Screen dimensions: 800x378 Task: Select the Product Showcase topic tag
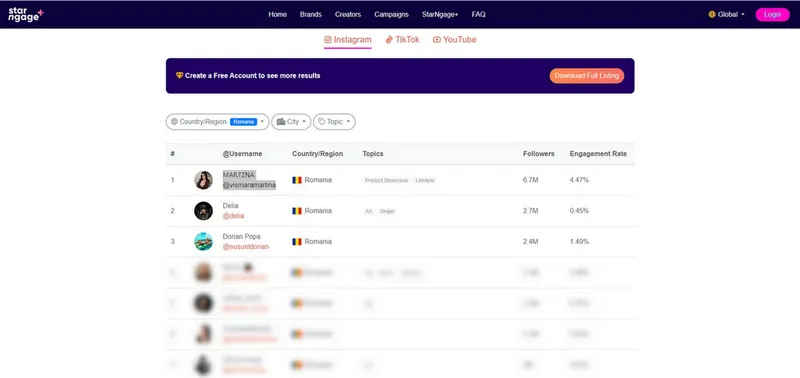click(386, 181)
